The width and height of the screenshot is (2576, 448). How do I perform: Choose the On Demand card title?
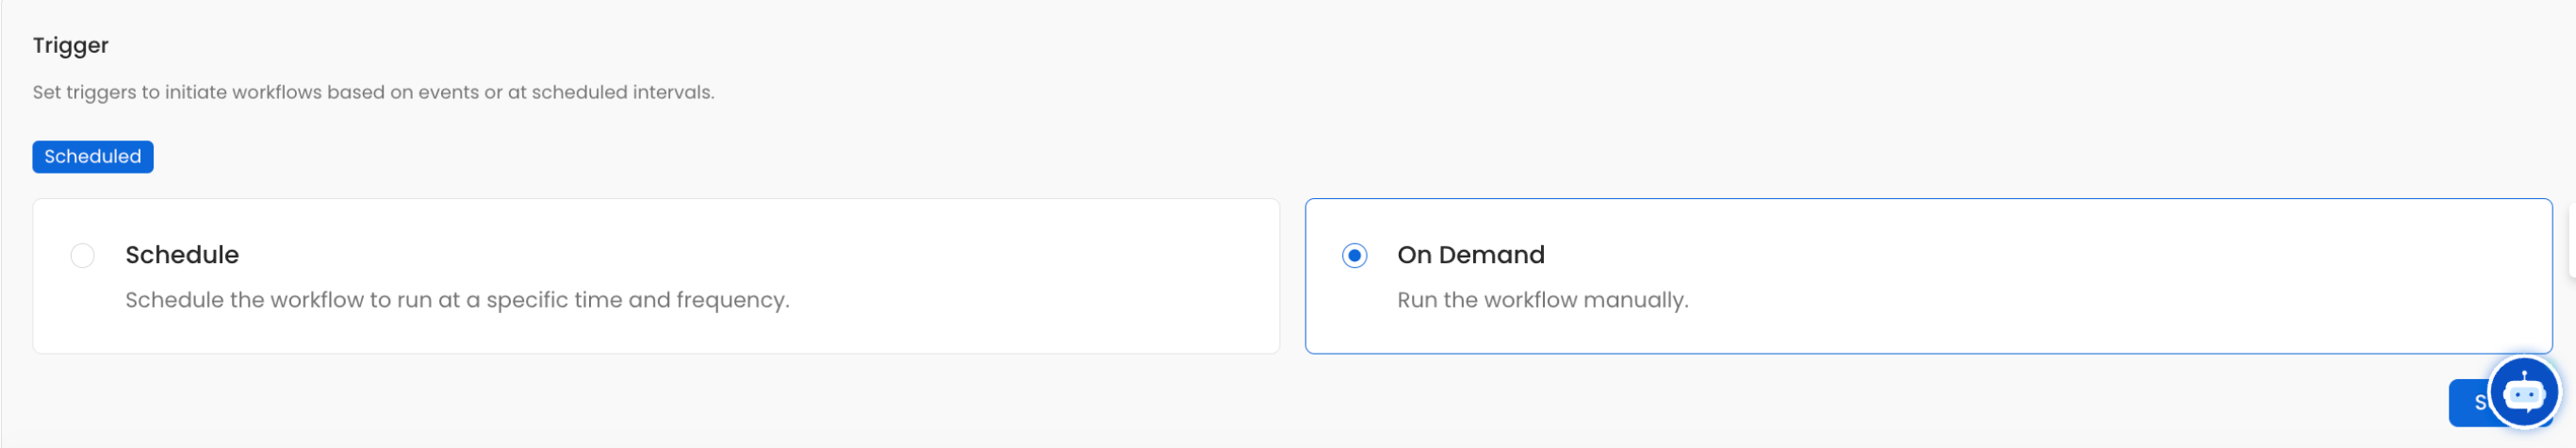1470,255
